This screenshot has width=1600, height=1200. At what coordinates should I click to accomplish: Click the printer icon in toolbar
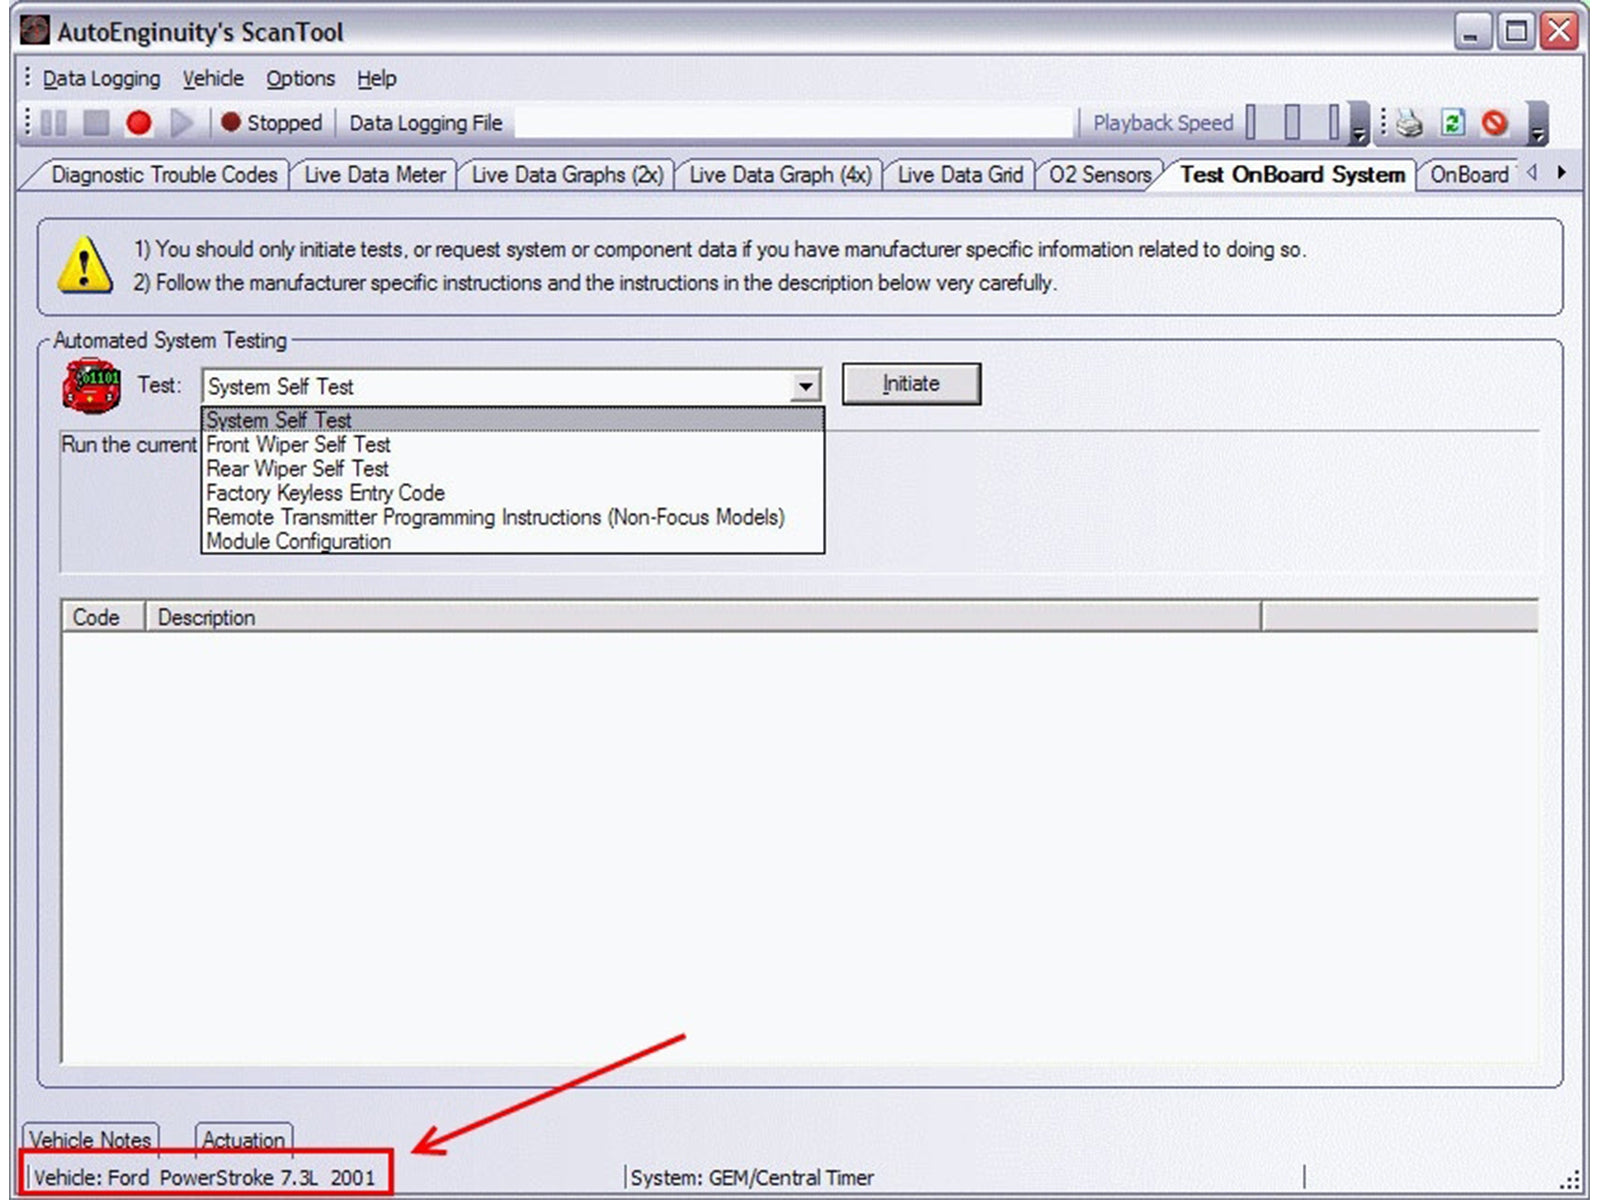[1410, 123]
